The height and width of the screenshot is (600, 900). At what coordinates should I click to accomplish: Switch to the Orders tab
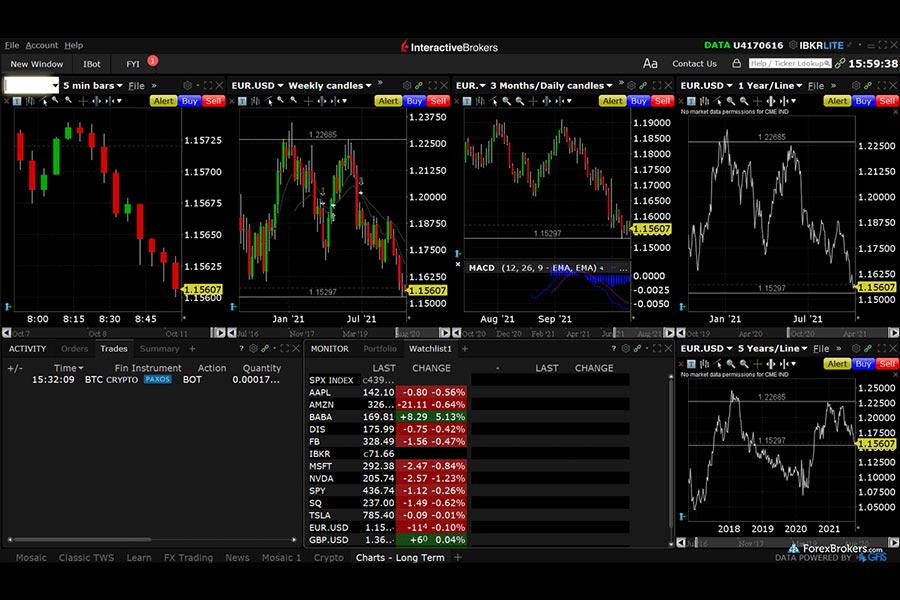point(75,349)
